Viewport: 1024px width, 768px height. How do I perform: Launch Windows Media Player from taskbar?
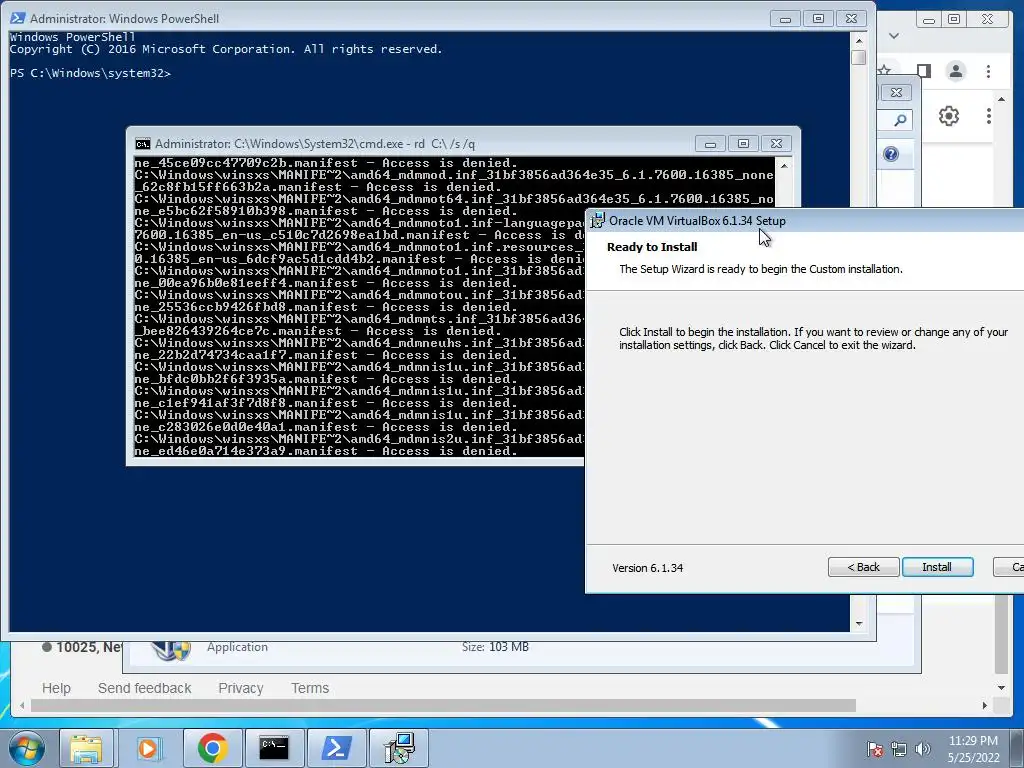pos(148,748)
